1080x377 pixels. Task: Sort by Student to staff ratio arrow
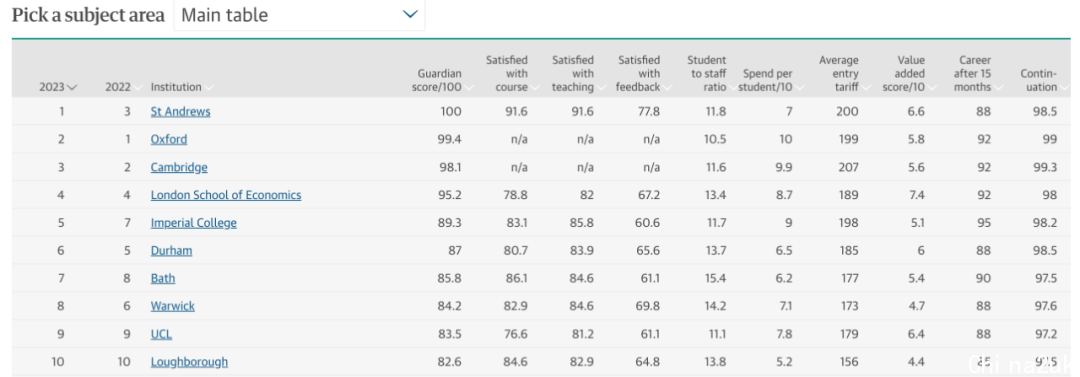pyautogui.click(x=733, y=88)
